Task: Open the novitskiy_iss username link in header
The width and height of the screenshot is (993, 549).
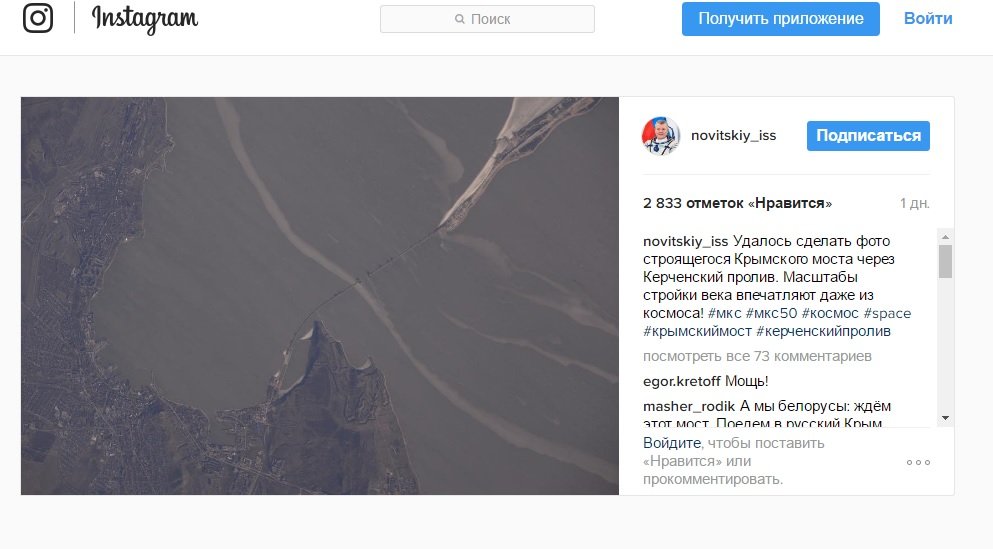Action: coord(733,136)
